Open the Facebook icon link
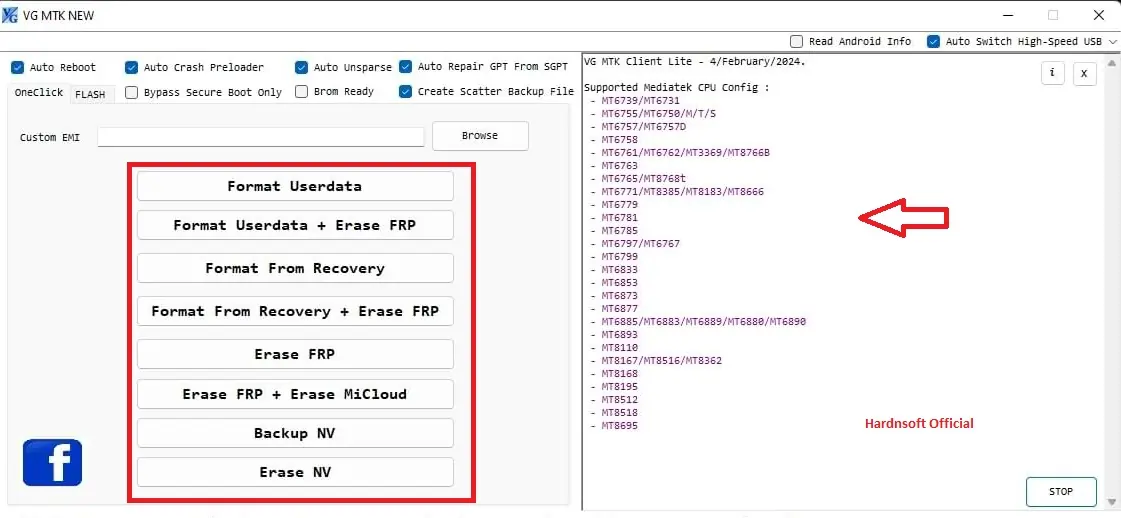This screenshot has width=1121, height=518. [x=52, y=462]
